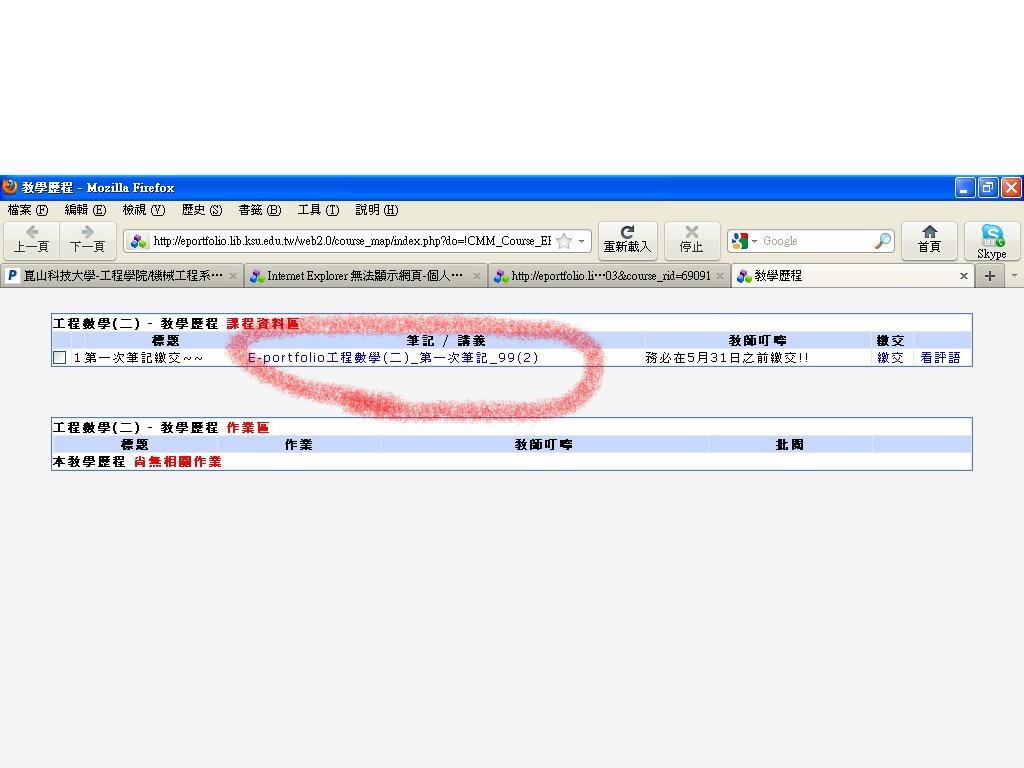Click the 繳交 submit link
Screen dimensions: 1024x768
point(890,358)
